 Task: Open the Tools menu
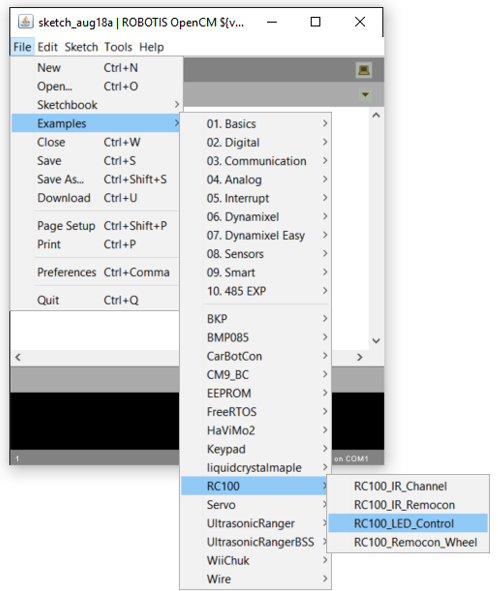point(118,47)
